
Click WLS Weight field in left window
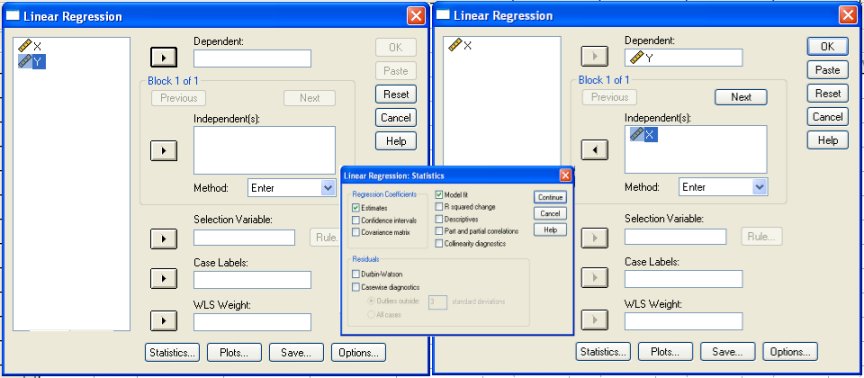[252, 322]
